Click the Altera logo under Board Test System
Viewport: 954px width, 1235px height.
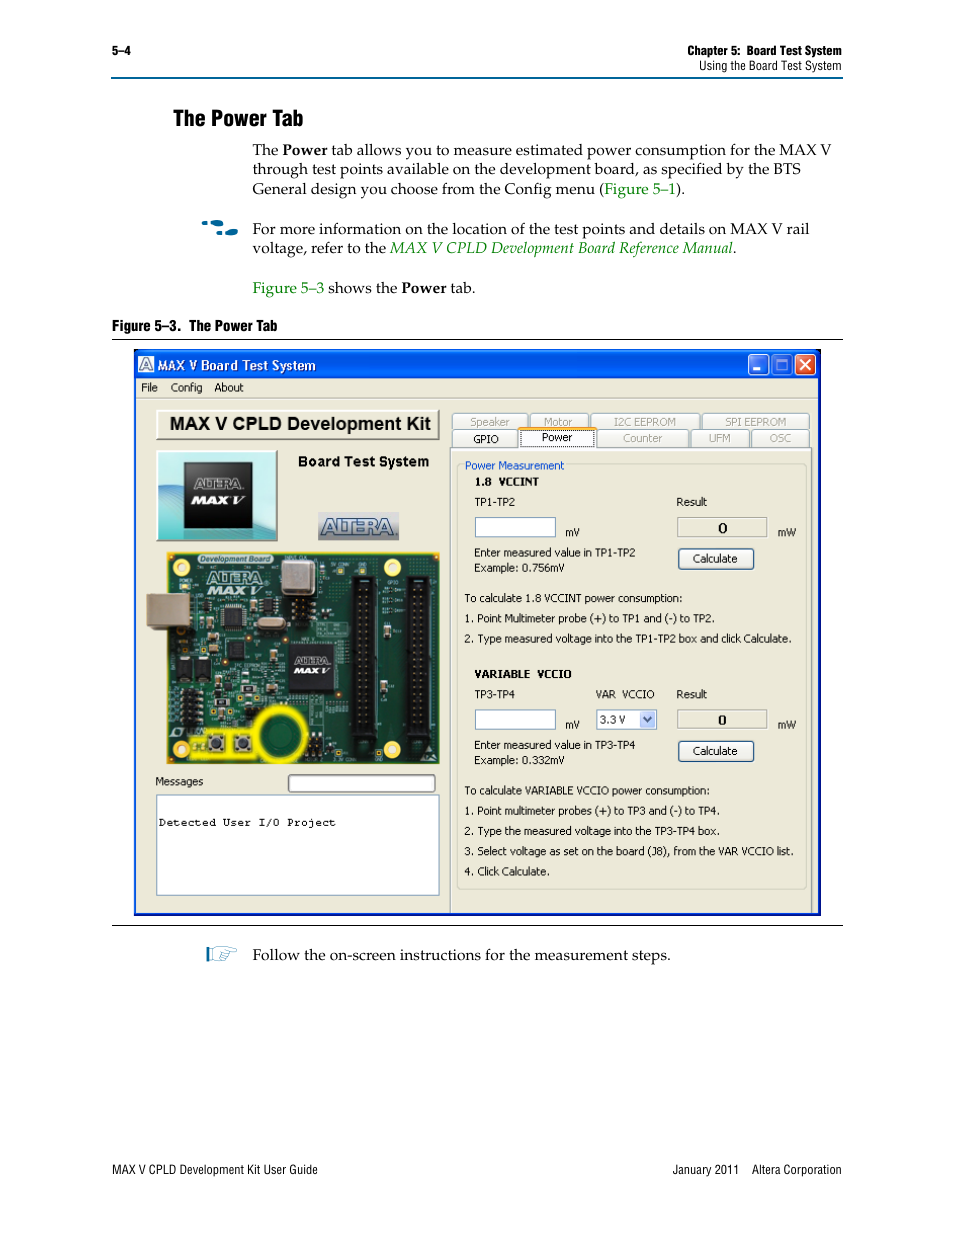358,526
